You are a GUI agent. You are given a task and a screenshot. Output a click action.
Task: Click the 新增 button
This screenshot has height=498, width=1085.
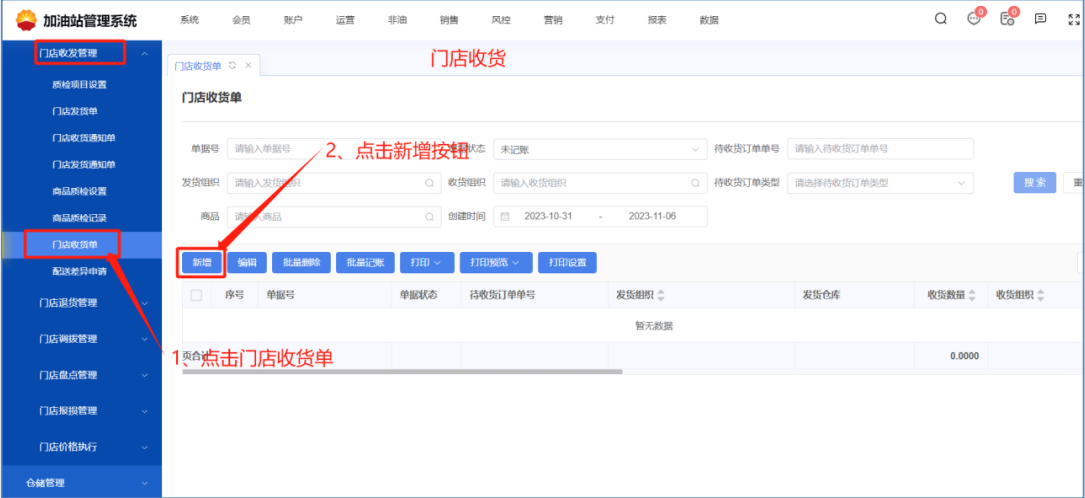pyautogui.click(x=201, y=262)
